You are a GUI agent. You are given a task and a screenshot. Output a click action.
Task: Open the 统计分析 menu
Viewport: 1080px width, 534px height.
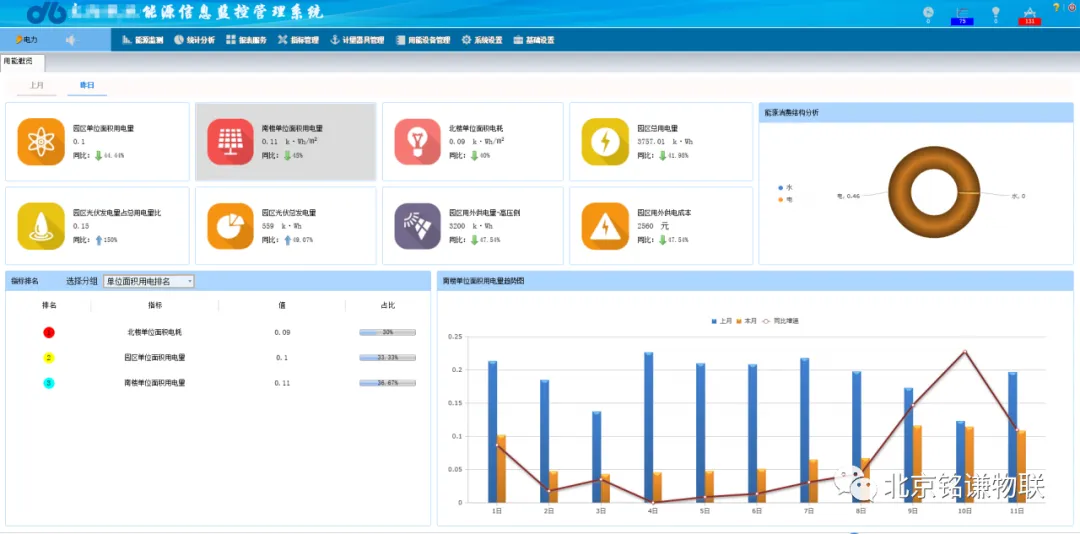pos(194,40)
